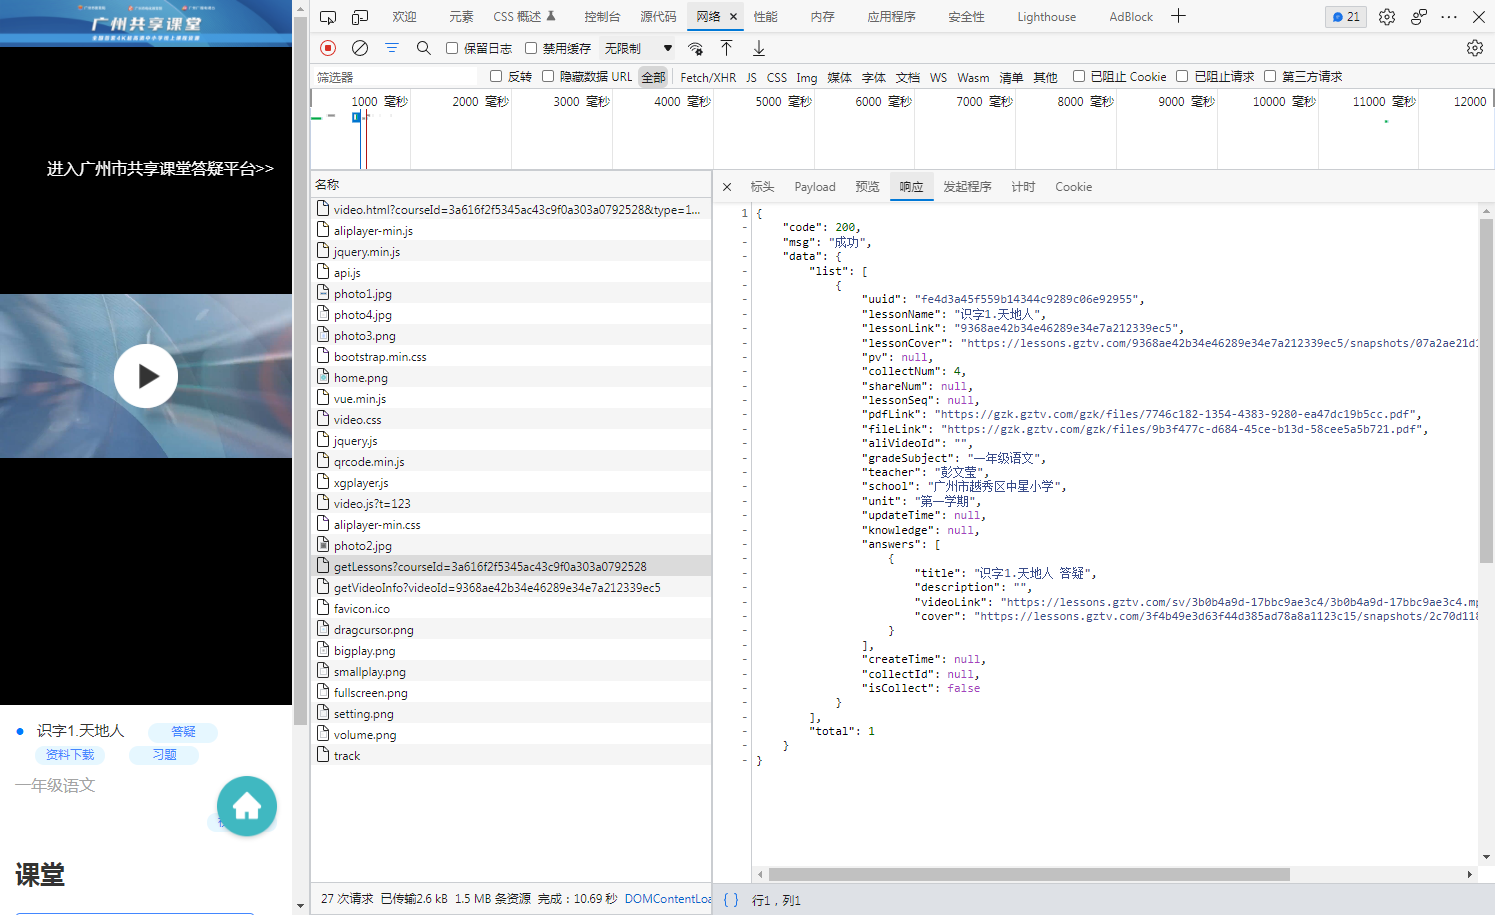The height and width of the screenshot is (915, 1495).
Task: Open the Lighthouse tab
Action: coord(1046,17)
